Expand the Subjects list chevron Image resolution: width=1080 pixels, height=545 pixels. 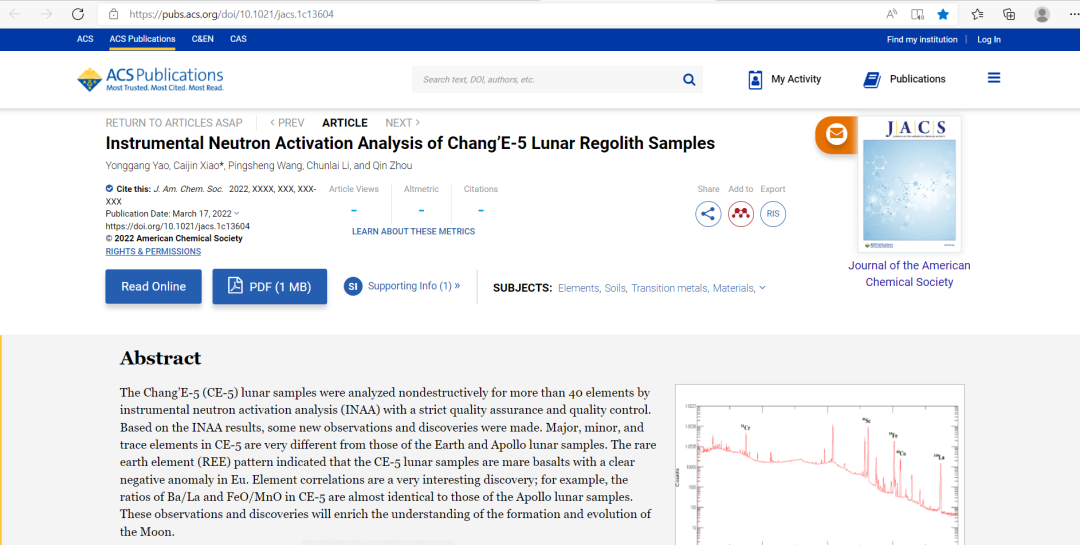pos(762,288)
